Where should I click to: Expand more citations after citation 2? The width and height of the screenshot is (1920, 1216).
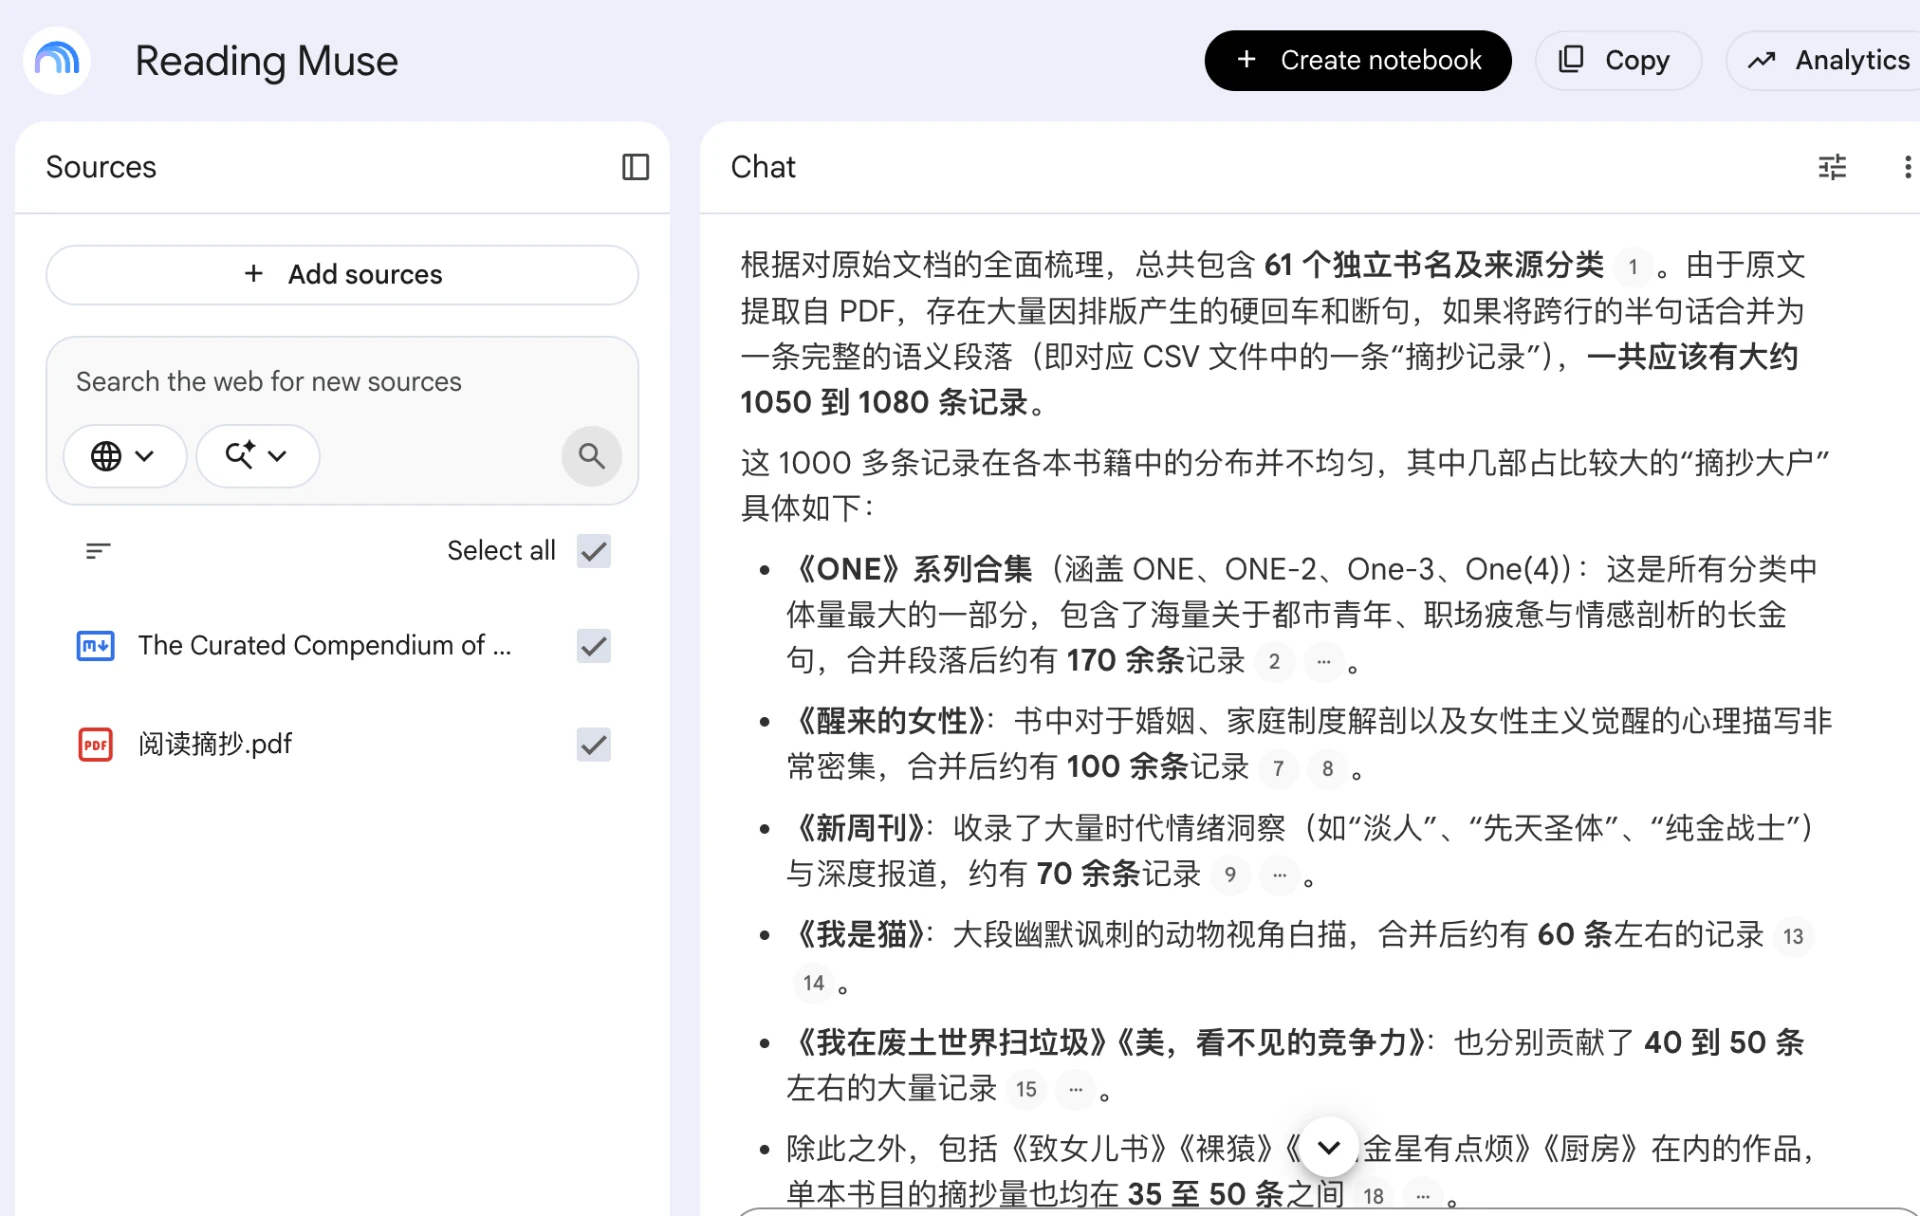1324,662
